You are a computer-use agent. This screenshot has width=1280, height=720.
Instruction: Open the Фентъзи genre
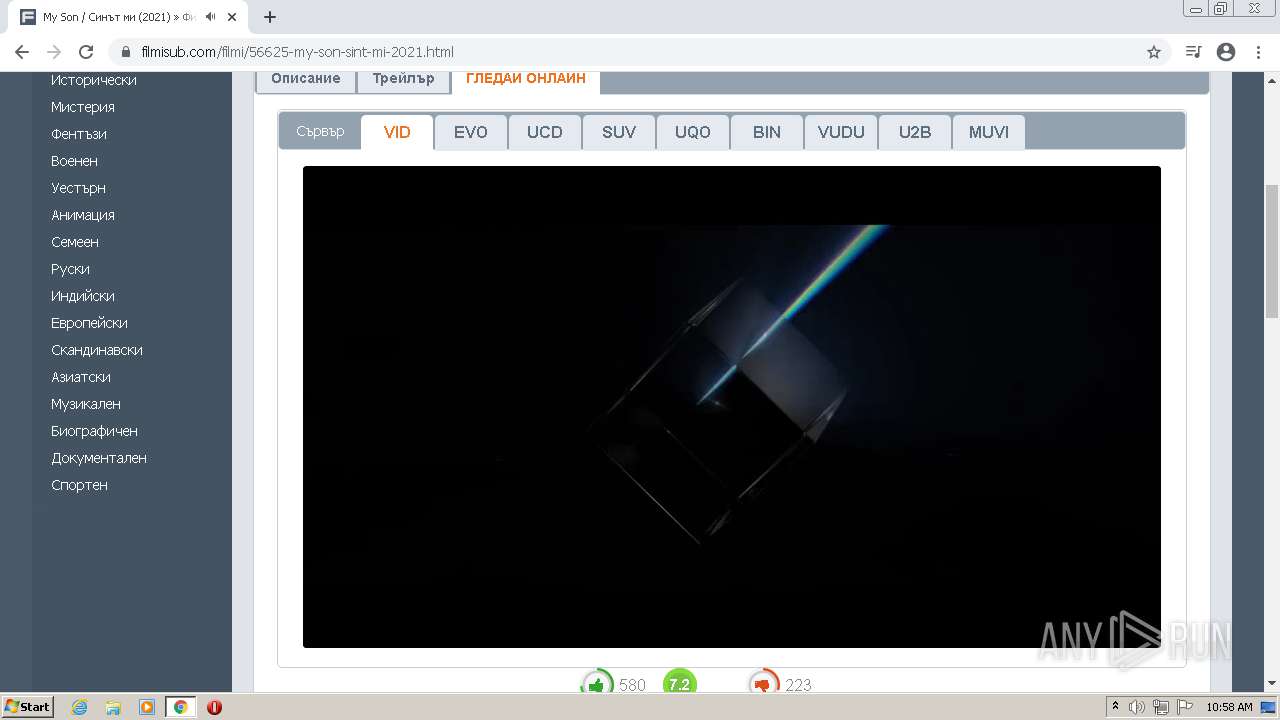[x=79, y=134]
